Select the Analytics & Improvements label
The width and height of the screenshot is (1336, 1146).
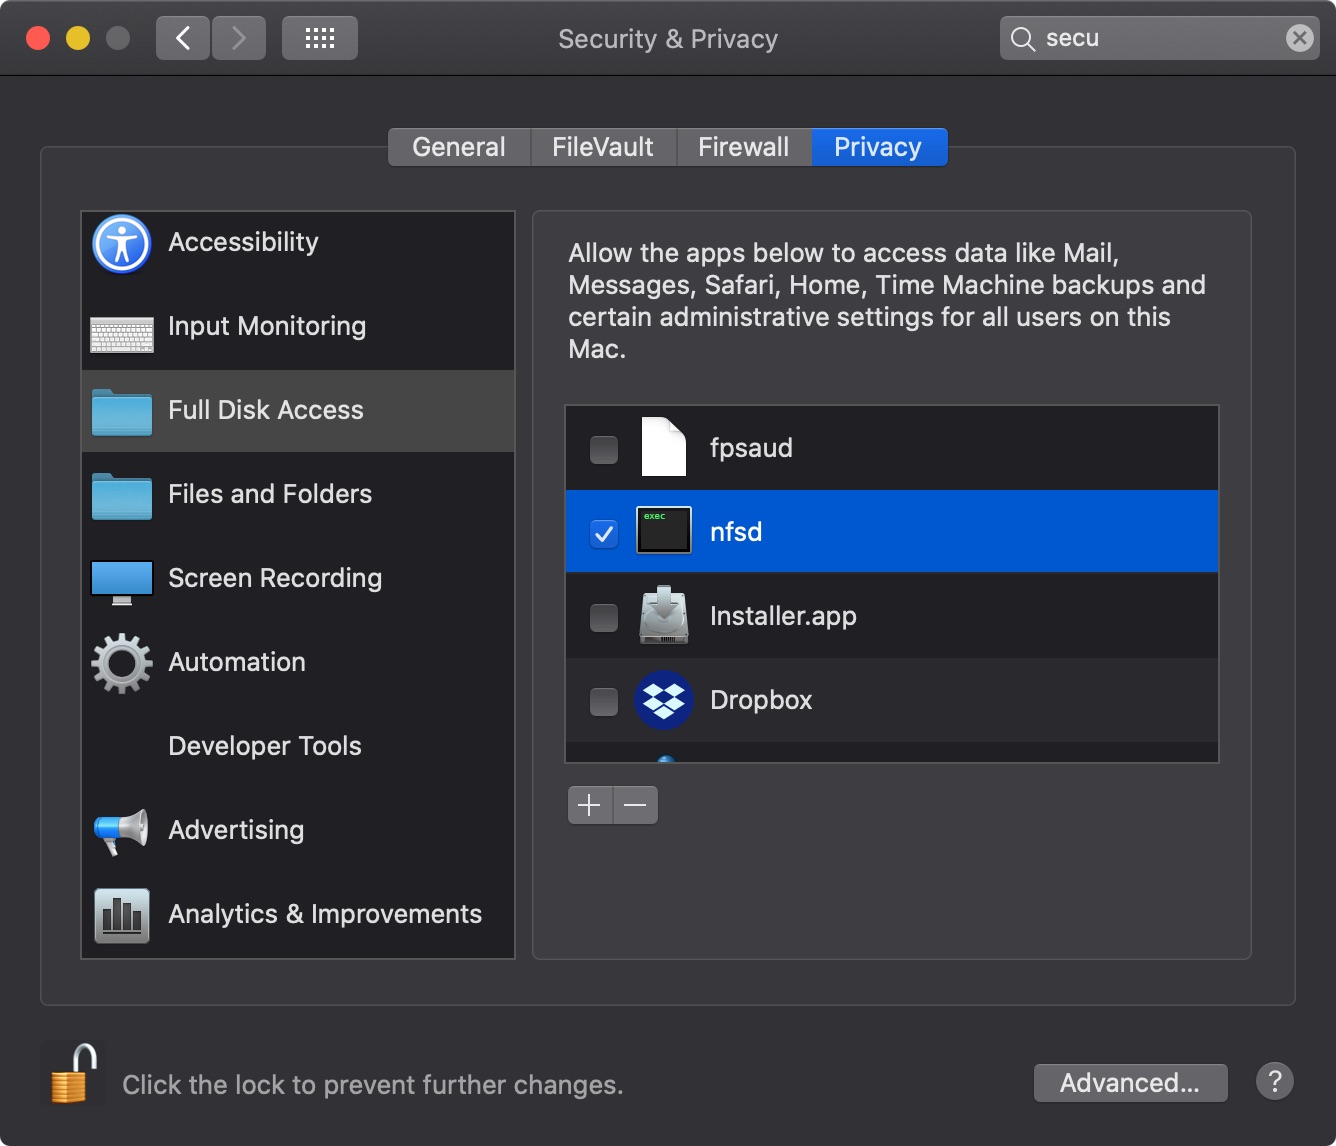pyautogui.click(x=325, y=914)
